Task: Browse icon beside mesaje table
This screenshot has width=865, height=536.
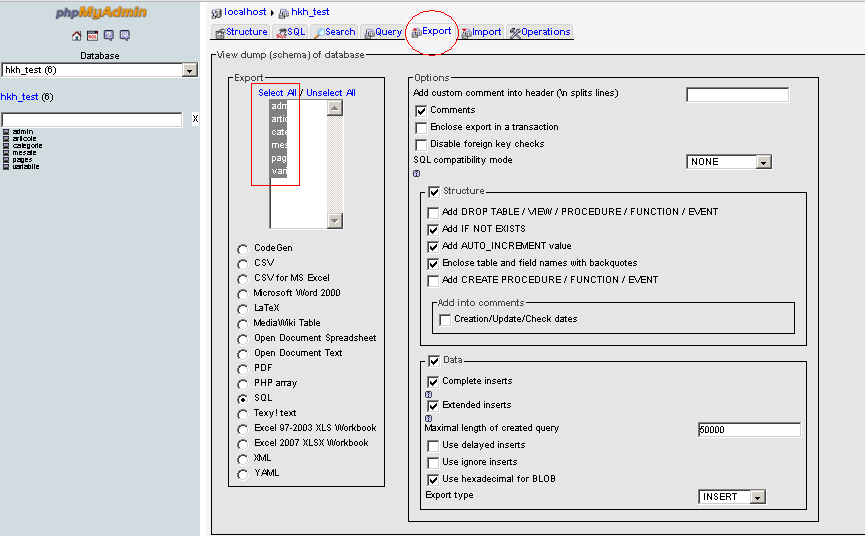Action: coord(6,153)
